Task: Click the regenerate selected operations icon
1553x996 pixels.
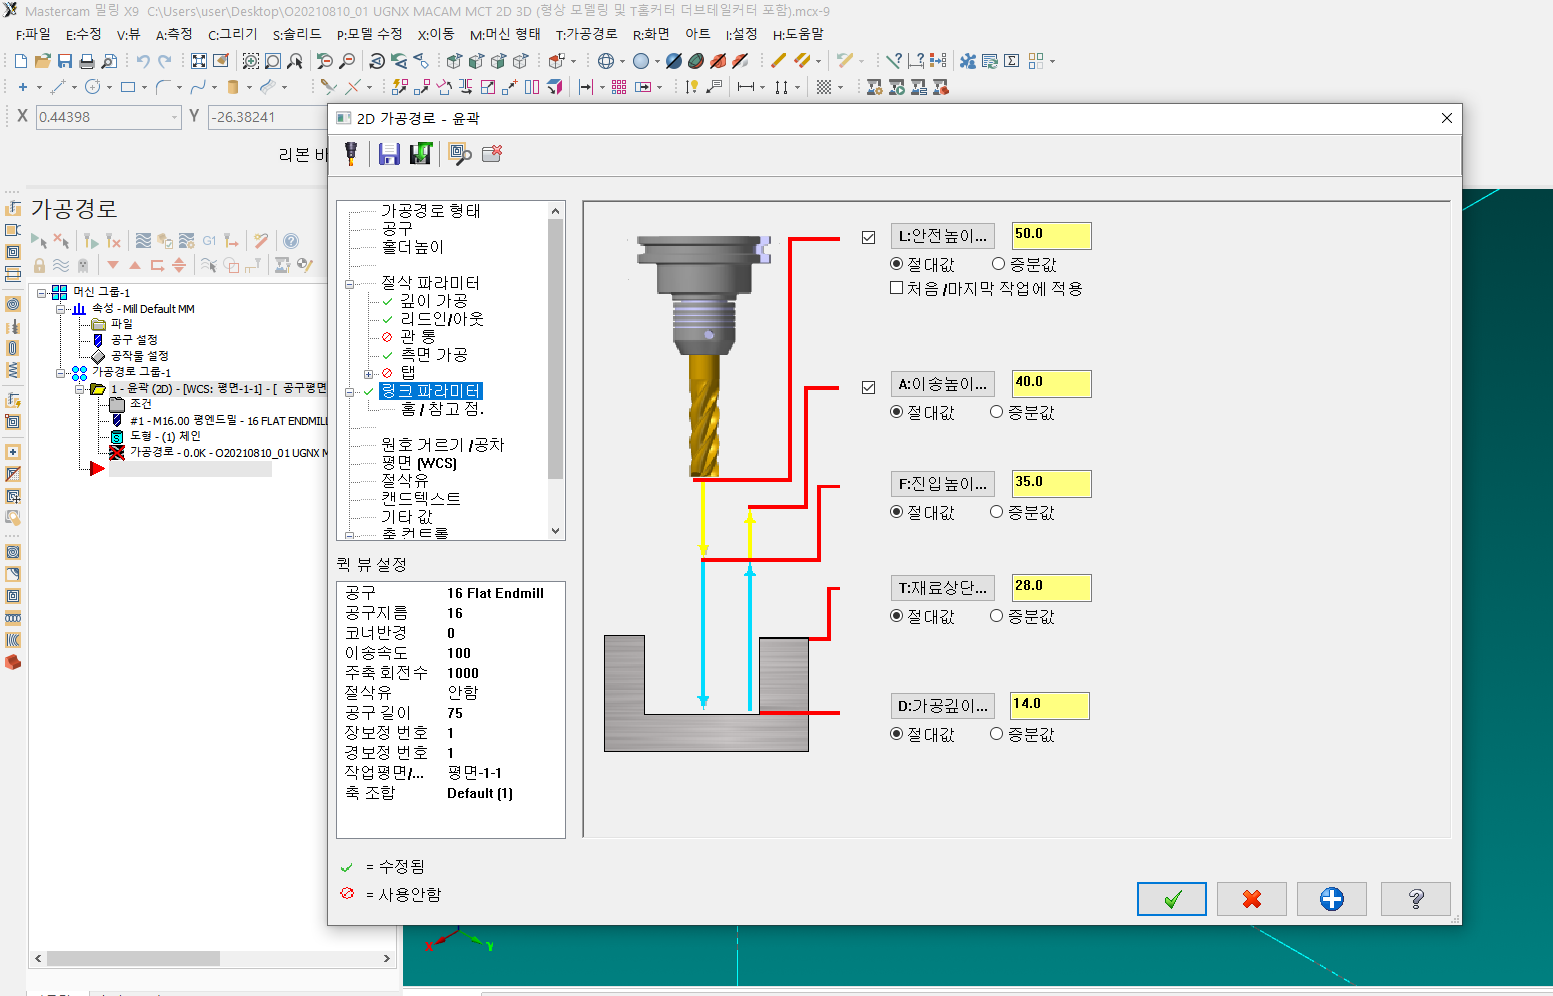Action: click(91, 241)
